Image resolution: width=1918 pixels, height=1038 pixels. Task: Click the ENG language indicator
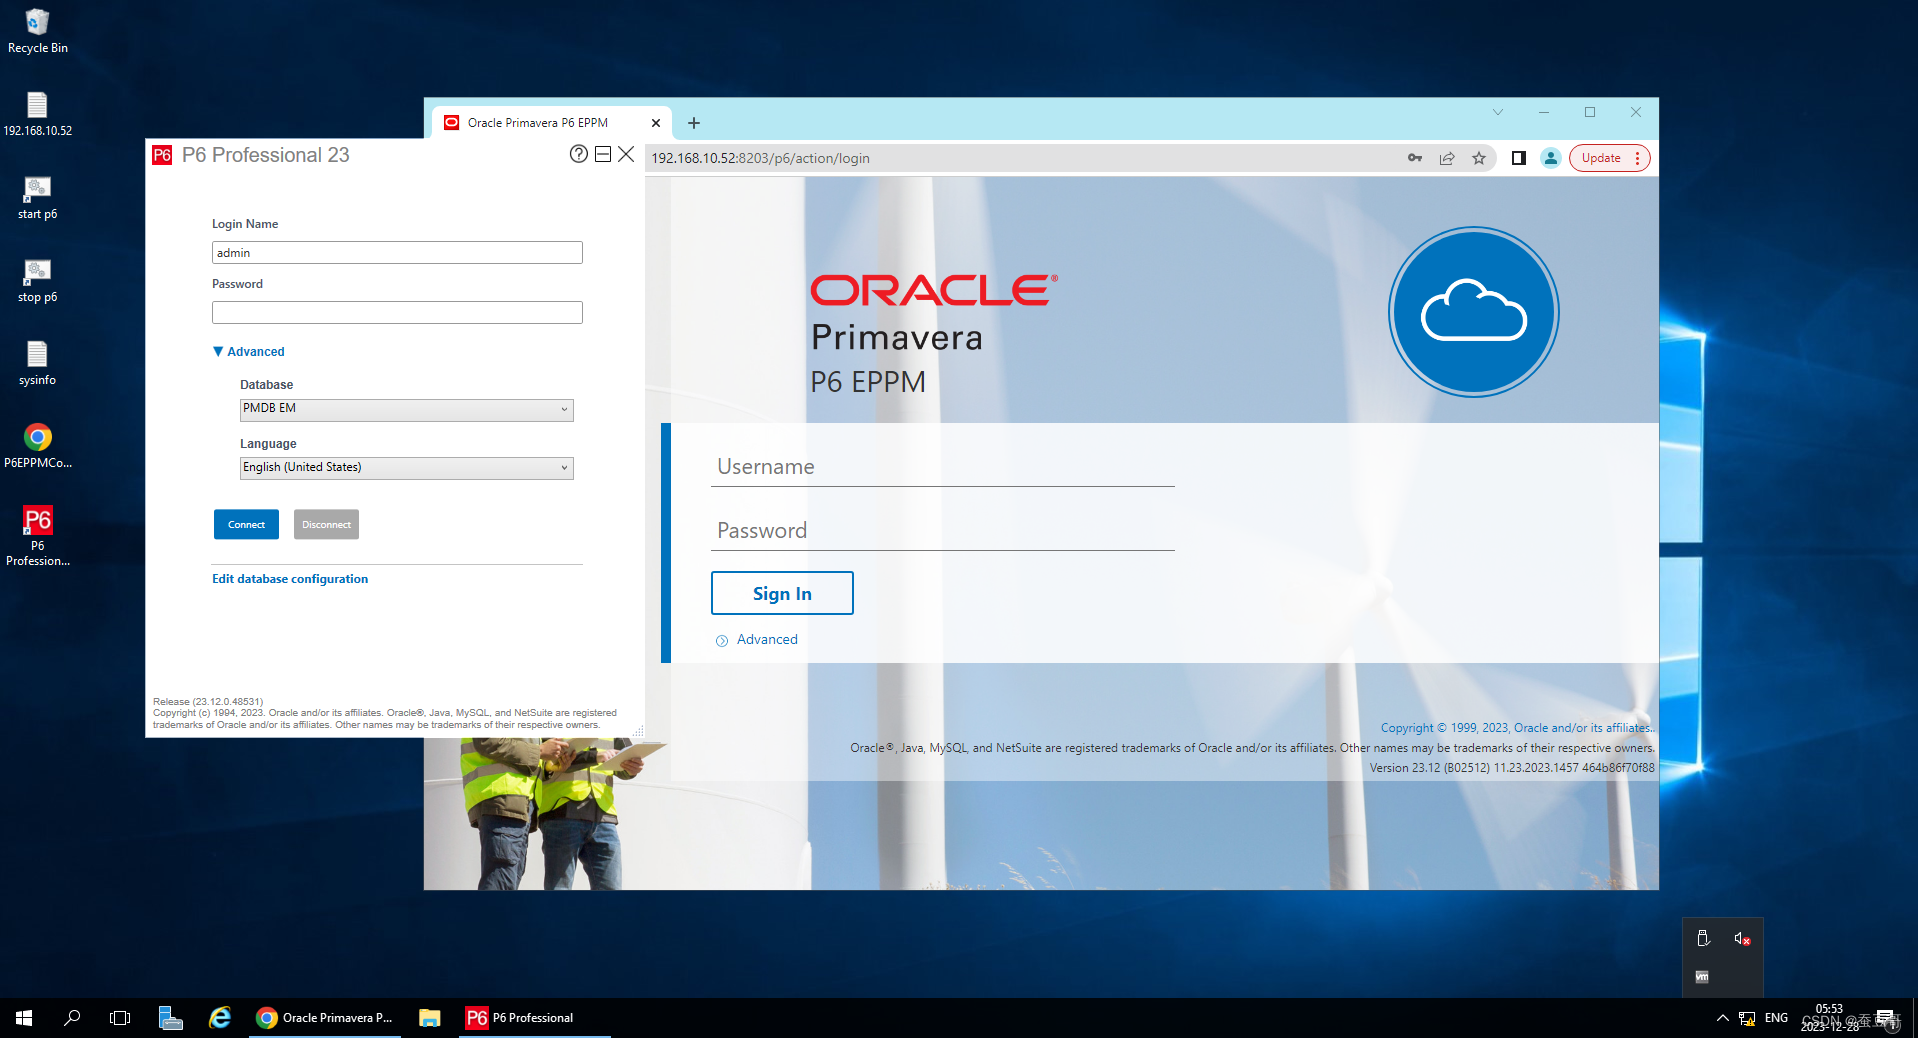[1776, 1018]
